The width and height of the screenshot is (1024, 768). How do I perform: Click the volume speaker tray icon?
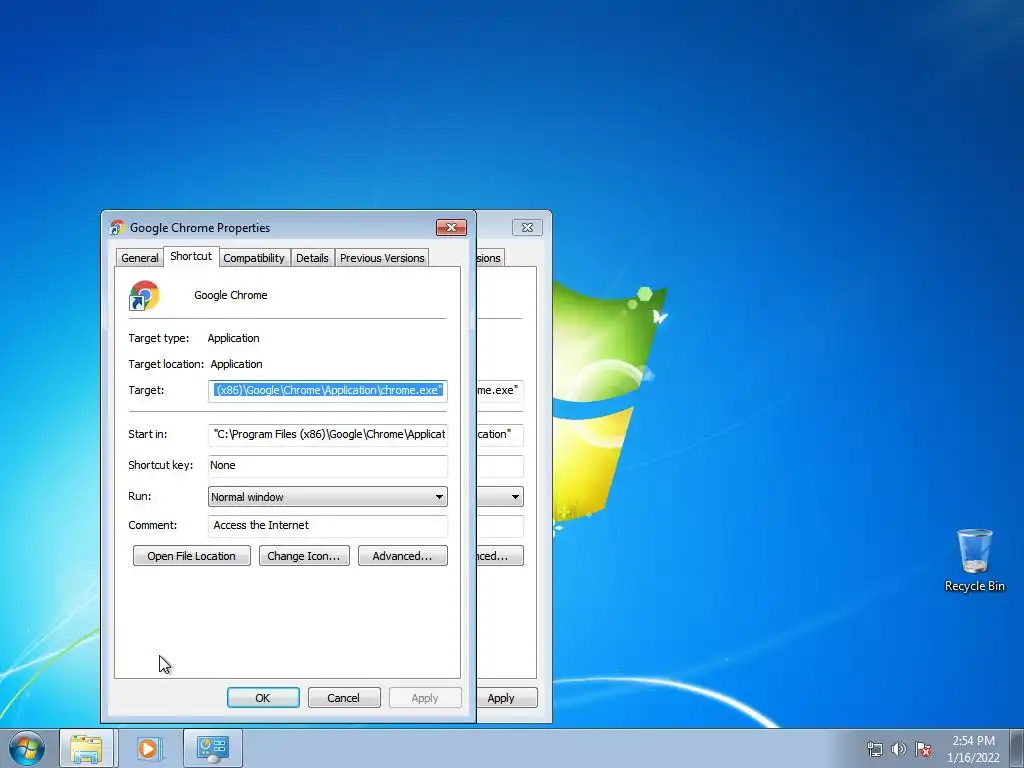pos(899,749)
